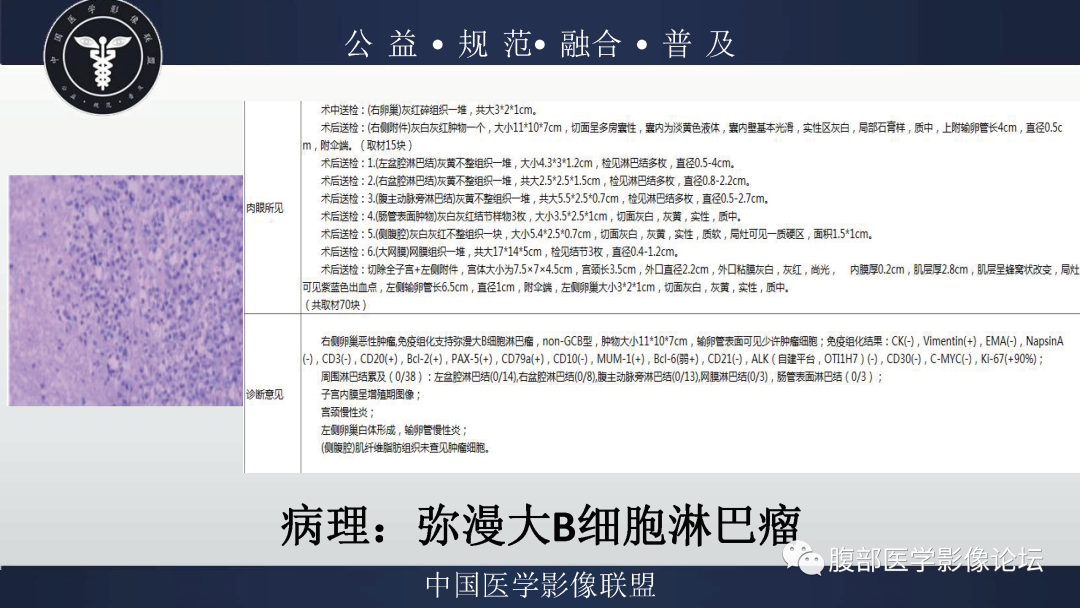This screenshot has width=1080, height=608.
Task: Click the header slogan 公益•规范•融合•普及
Action: 541,45
